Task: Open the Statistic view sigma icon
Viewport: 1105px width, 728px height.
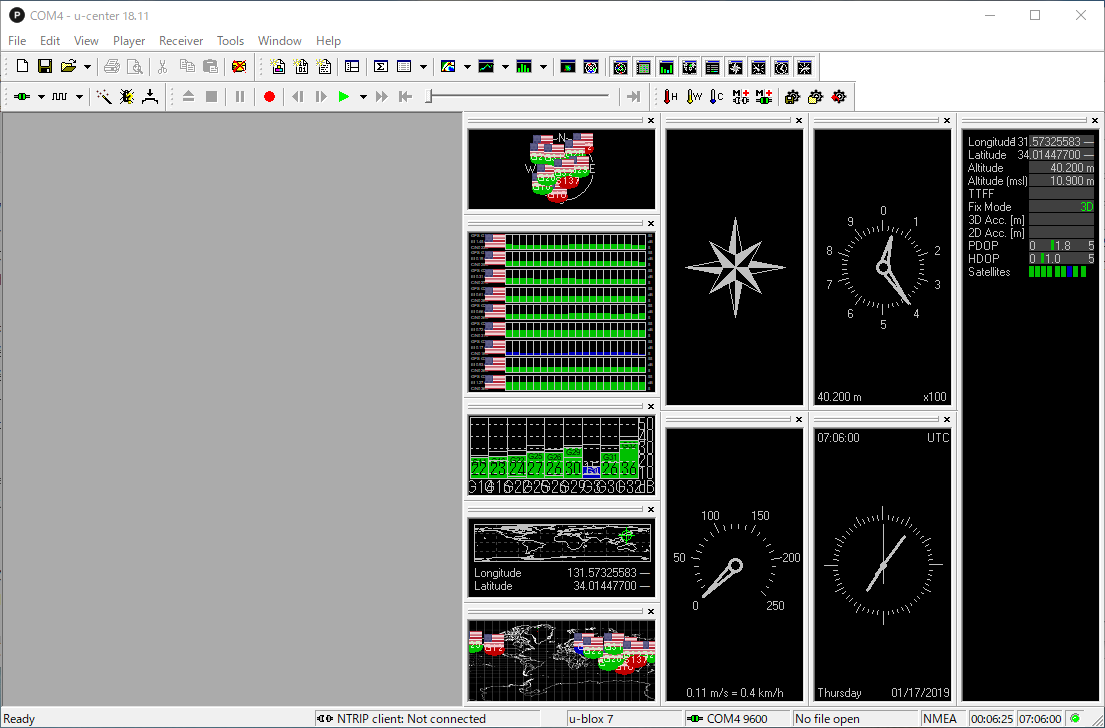Action: 381,67
